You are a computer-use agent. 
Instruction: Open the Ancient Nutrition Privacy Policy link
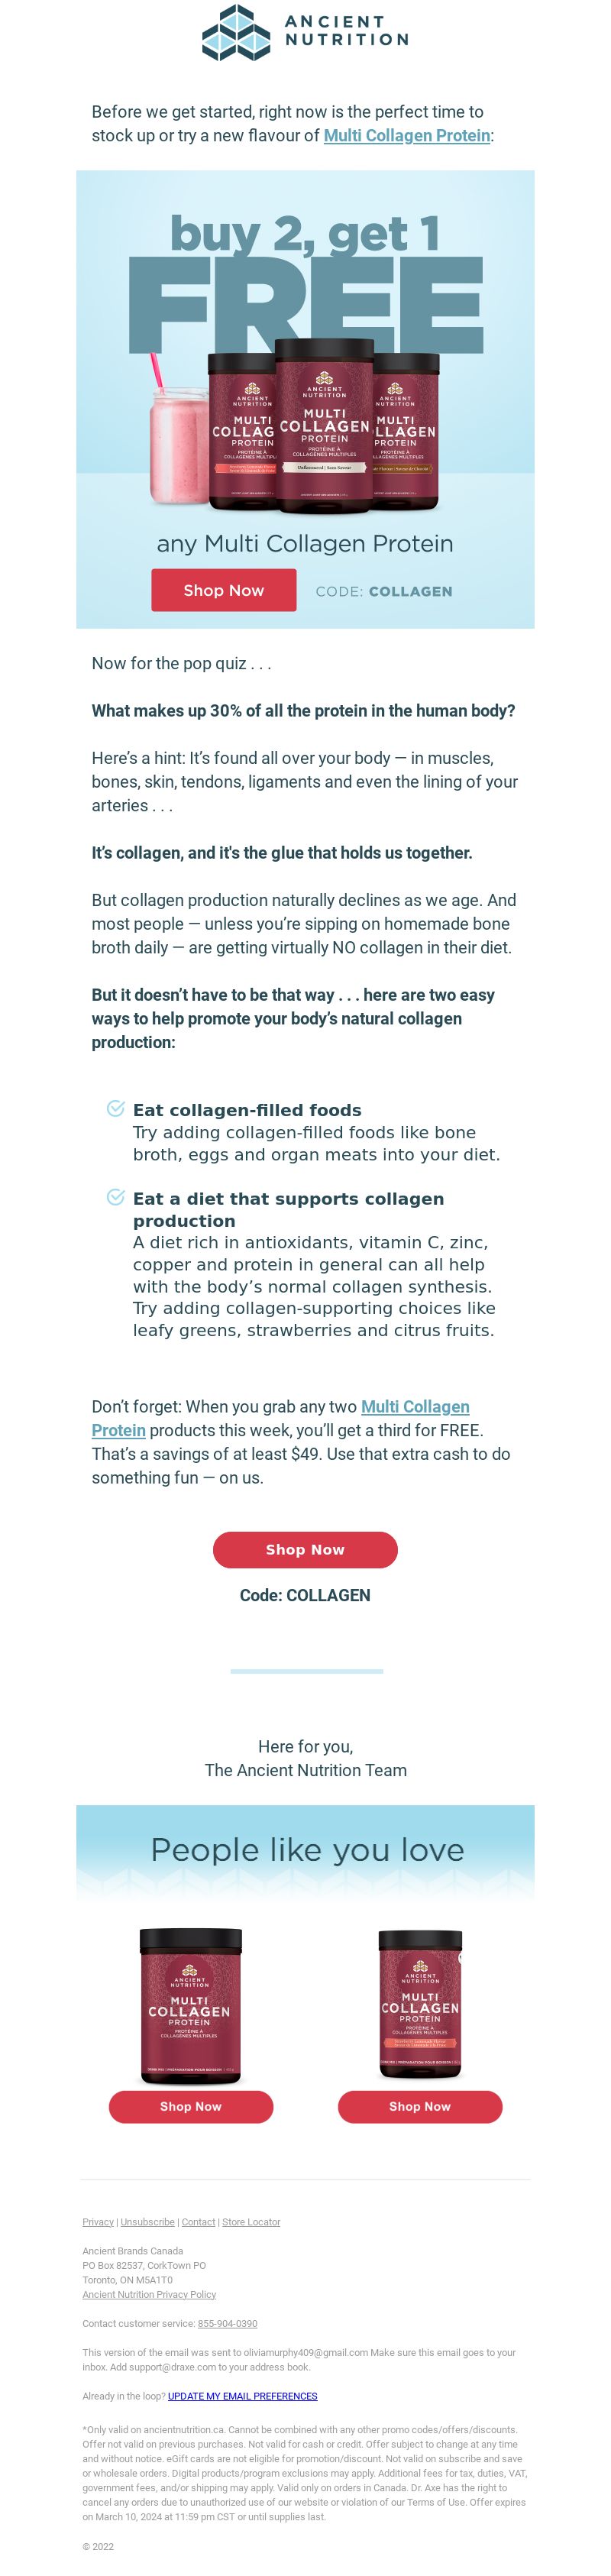(149, 2294)
